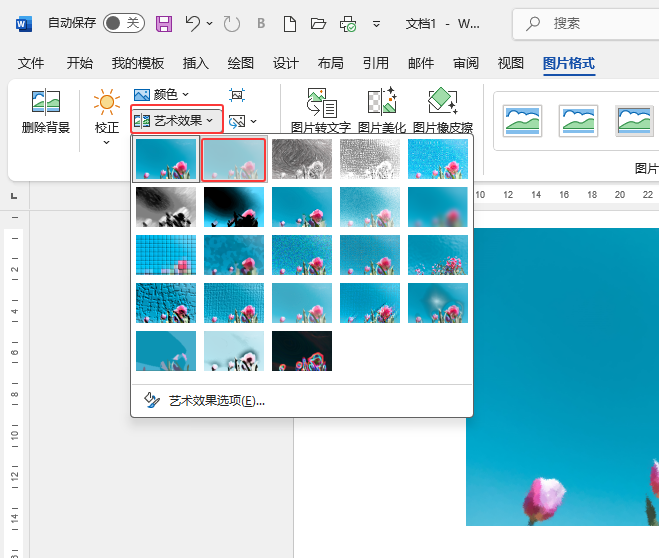Apply the cracked texture effect
Screen dimensions: 659x558
point(166,303)
